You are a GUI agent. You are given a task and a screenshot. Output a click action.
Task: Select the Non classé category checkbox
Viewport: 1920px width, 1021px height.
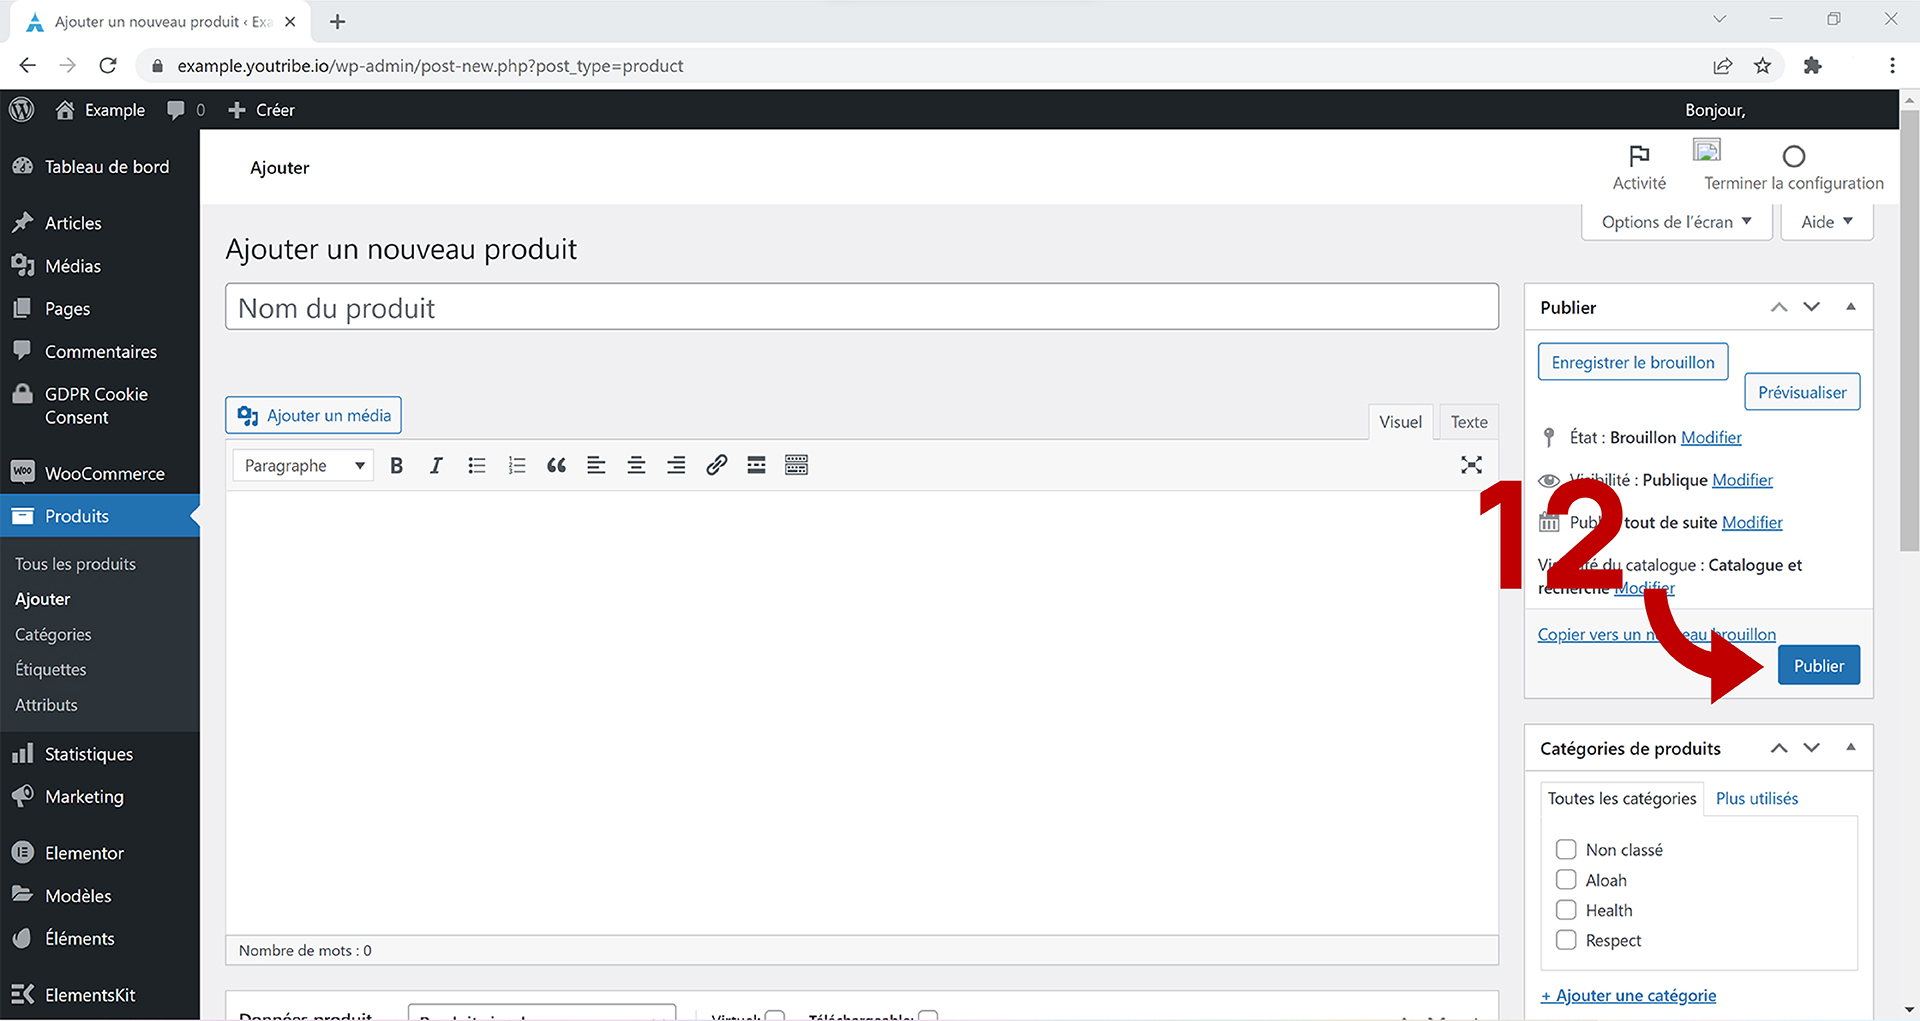(1566, 850)
